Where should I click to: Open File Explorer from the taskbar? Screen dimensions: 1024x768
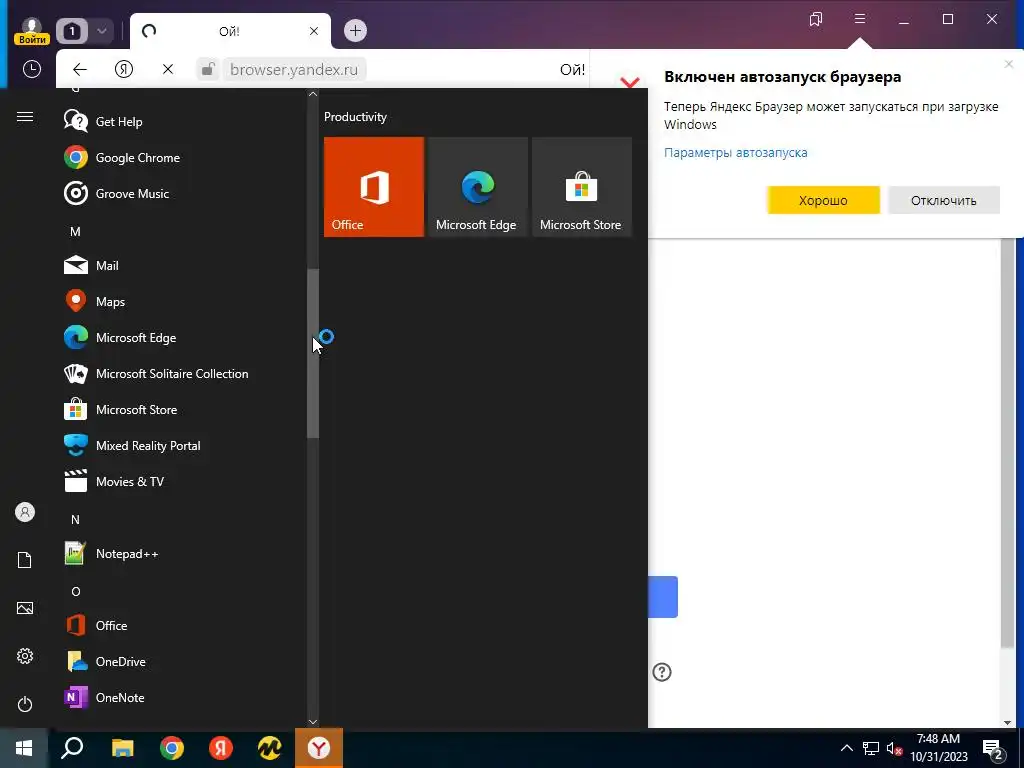122,748
